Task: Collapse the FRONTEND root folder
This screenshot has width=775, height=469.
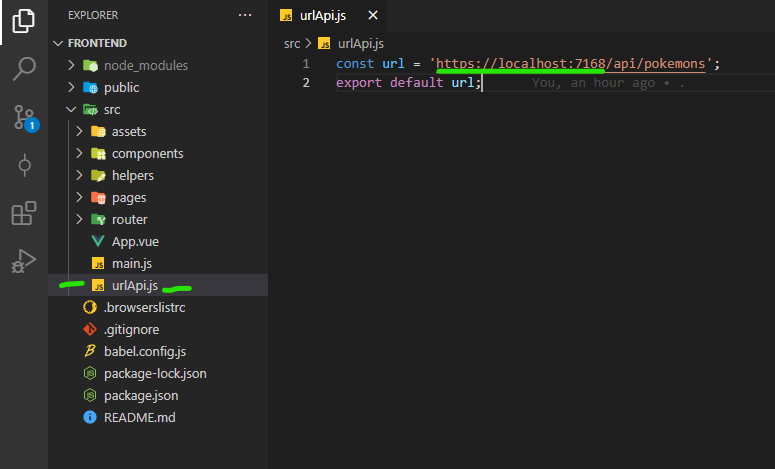Action: click(58, 43)
